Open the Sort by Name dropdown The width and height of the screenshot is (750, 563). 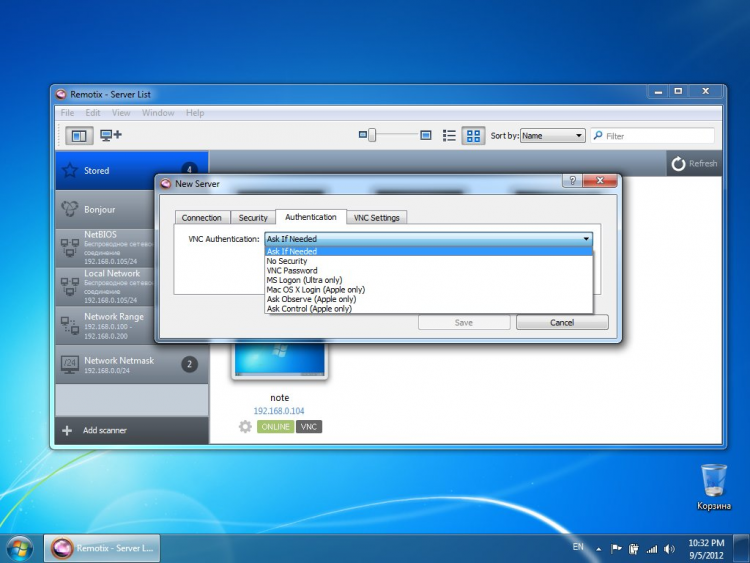552,136
